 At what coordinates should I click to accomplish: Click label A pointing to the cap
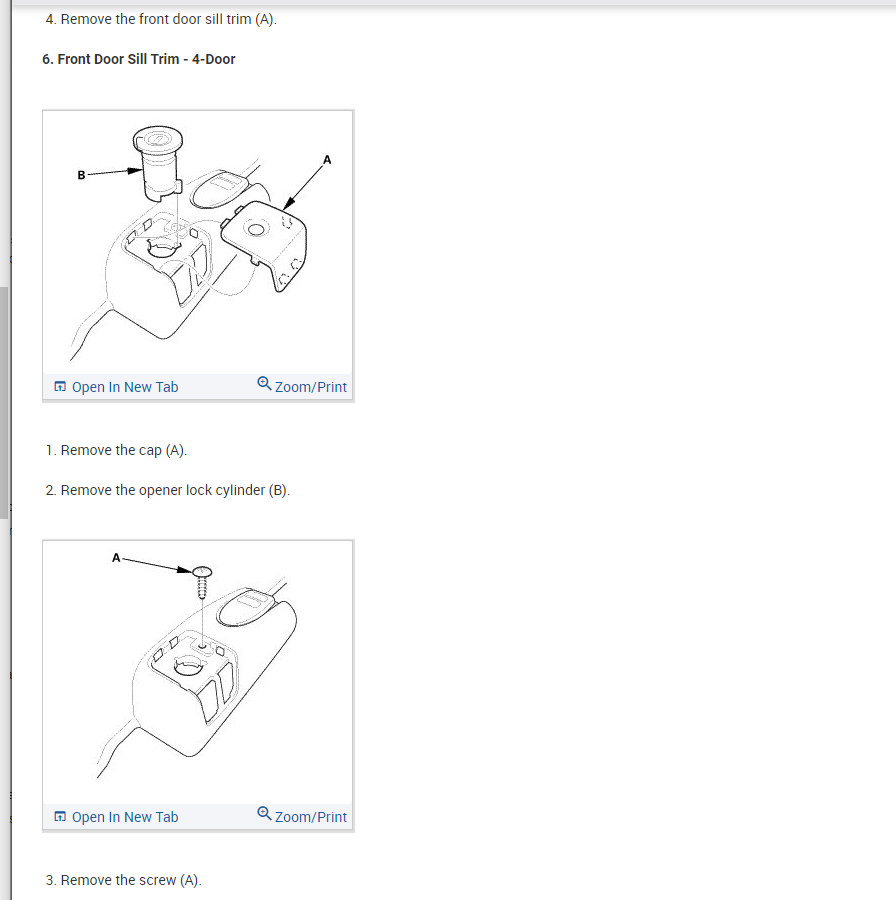tap(327, 160)
